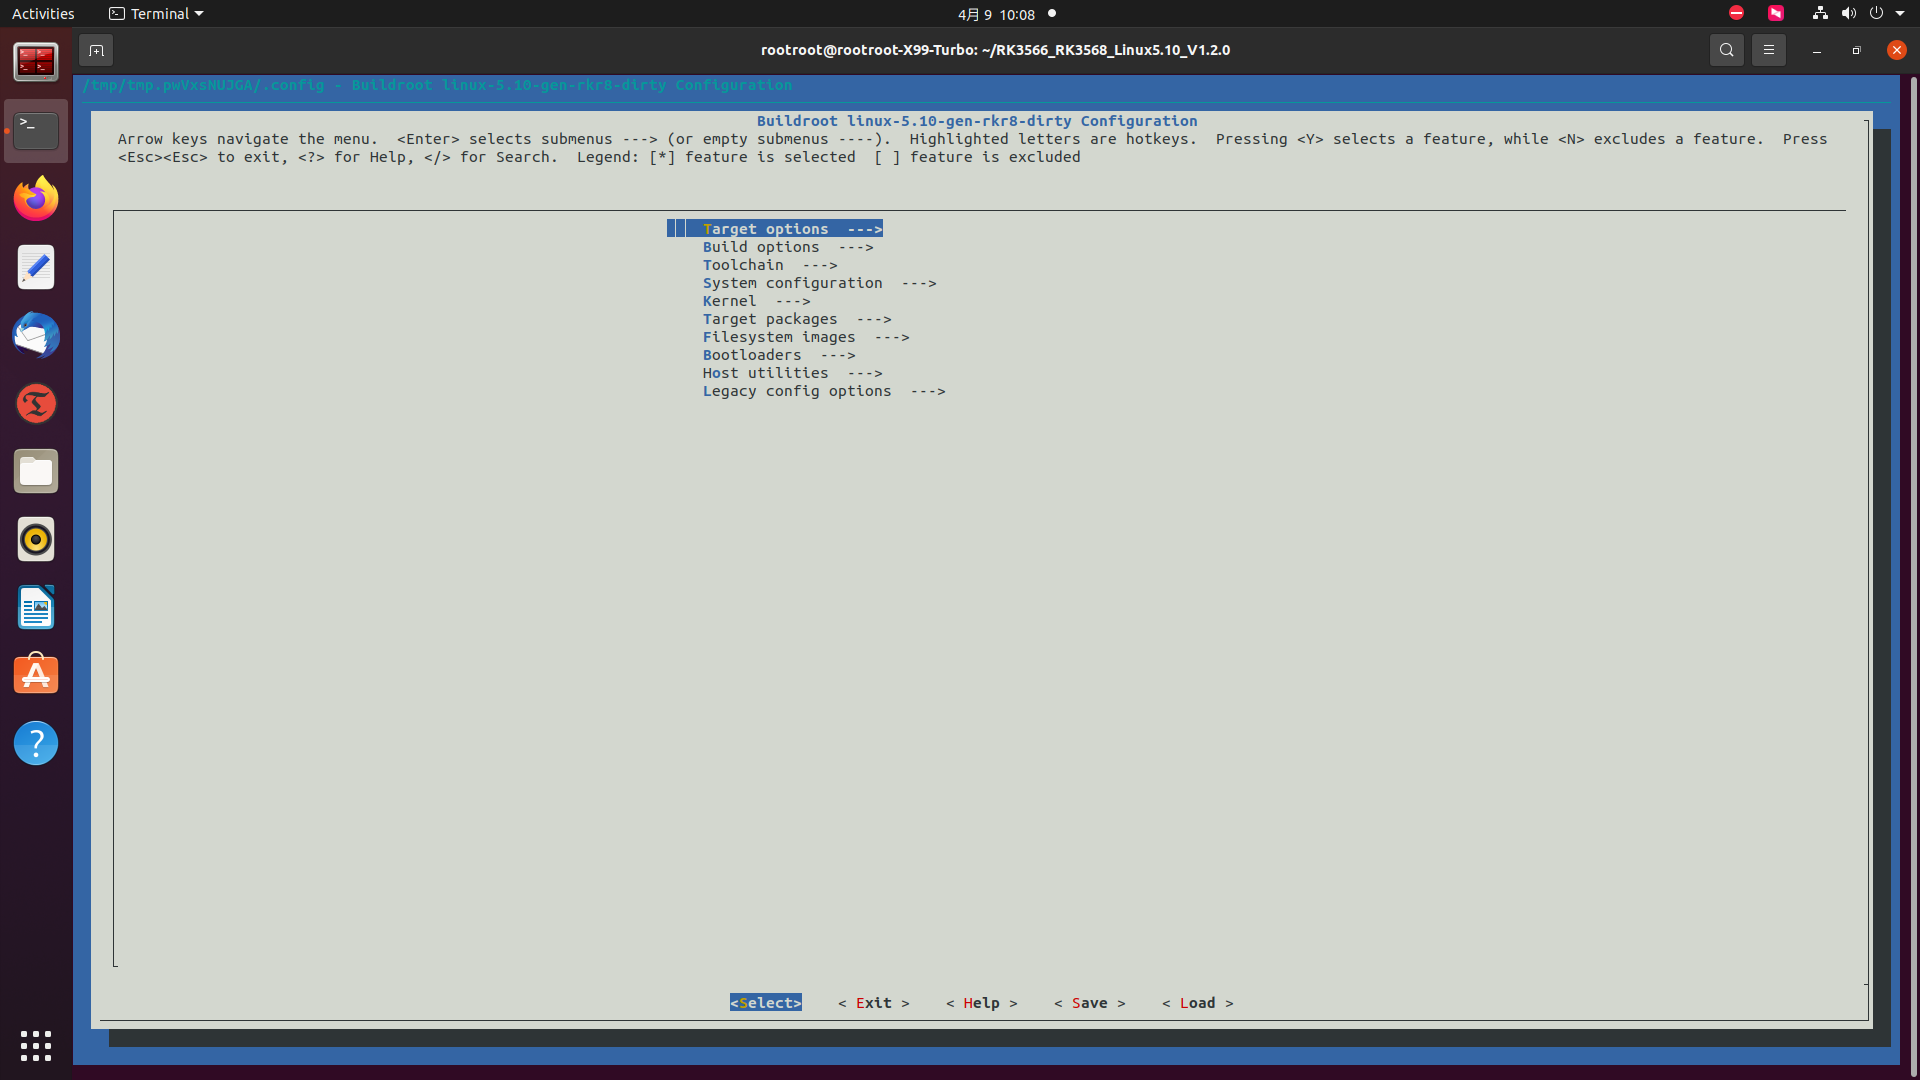Viewport: 1920px width, 1080px height.
Task: Open the terminal hamburger menu
Action: [x=1768, y=50]
